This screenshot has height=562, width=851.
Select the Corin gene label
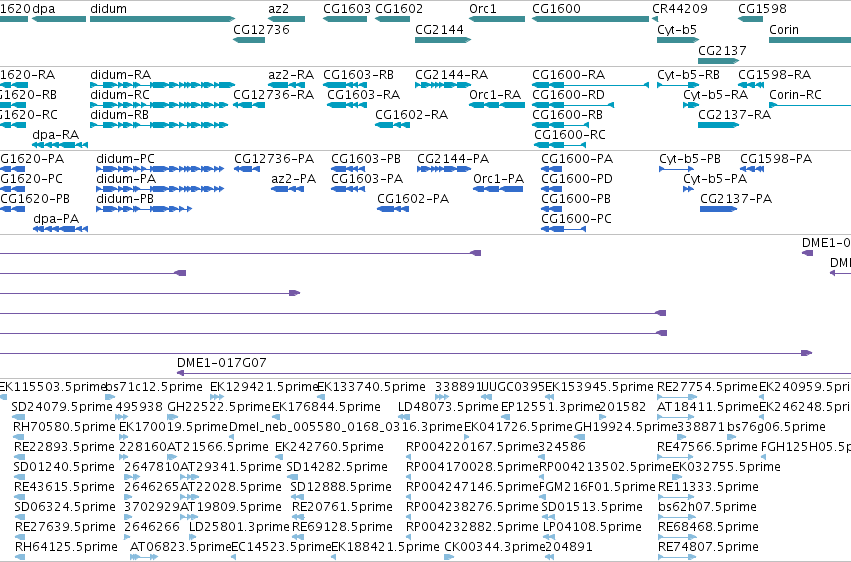pos(784,30)
